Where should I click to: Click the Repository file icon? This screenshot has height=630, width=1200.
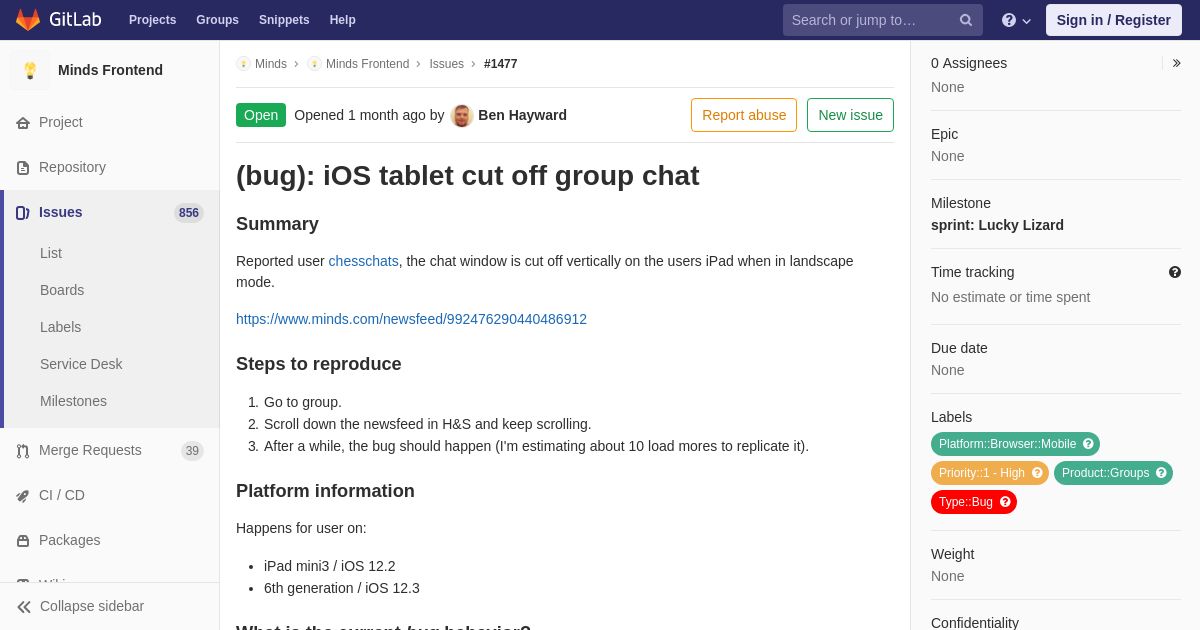[x=23, y=168]
